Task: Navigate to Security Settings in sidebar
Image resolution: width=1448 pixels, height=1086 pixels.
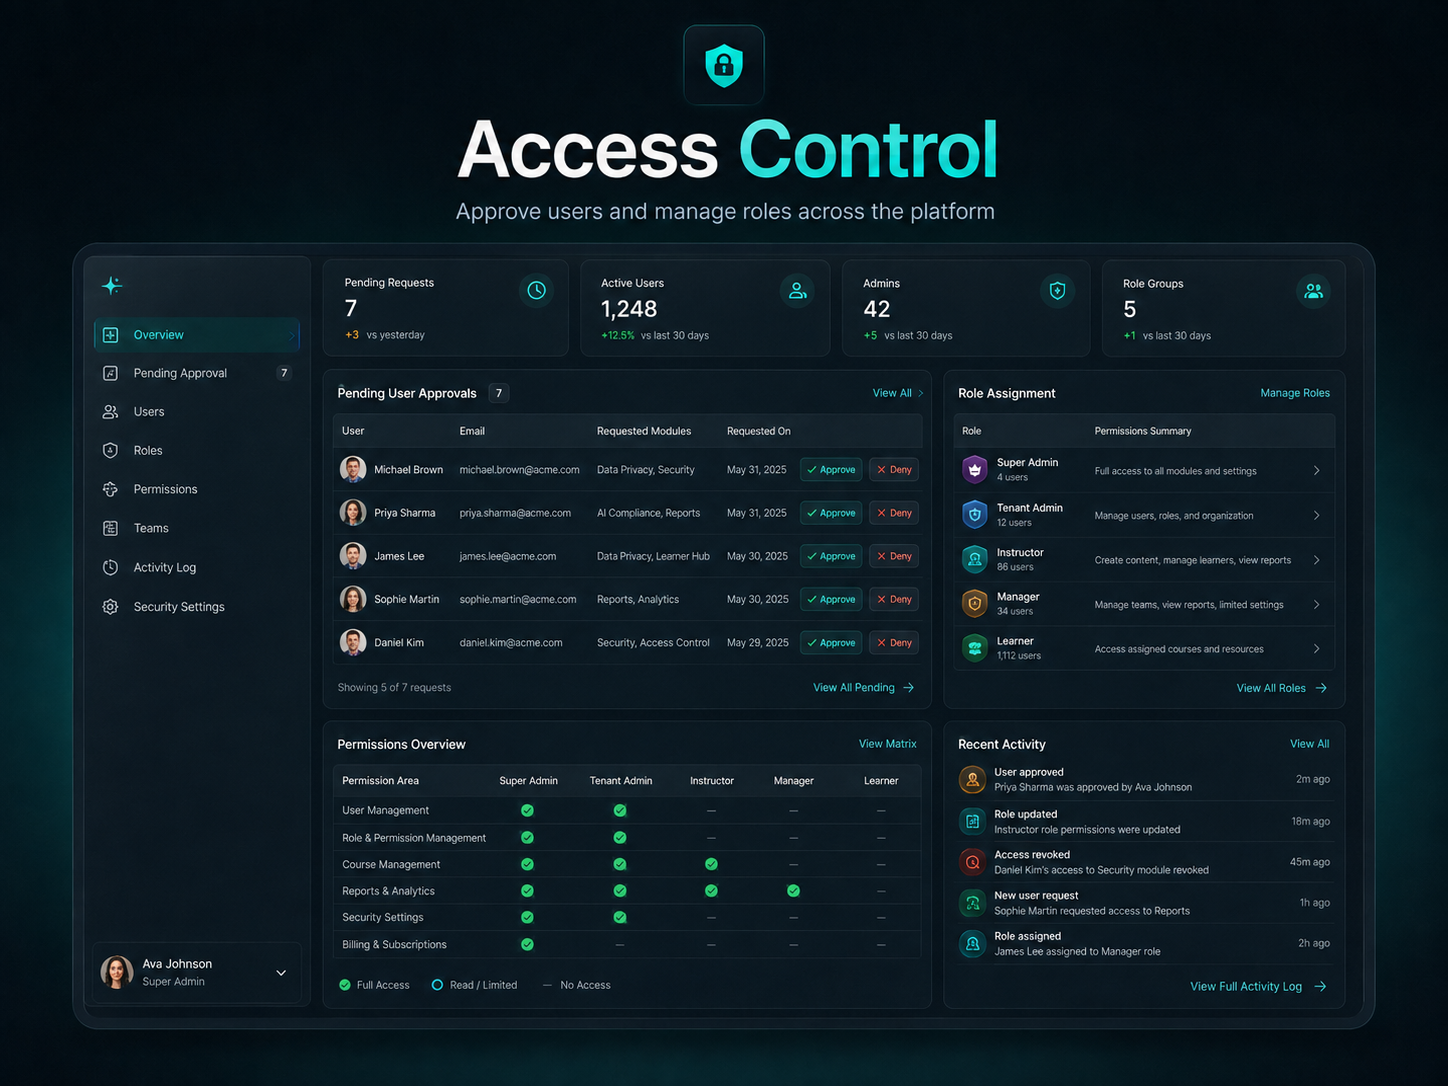Action: tap(197, 607)
